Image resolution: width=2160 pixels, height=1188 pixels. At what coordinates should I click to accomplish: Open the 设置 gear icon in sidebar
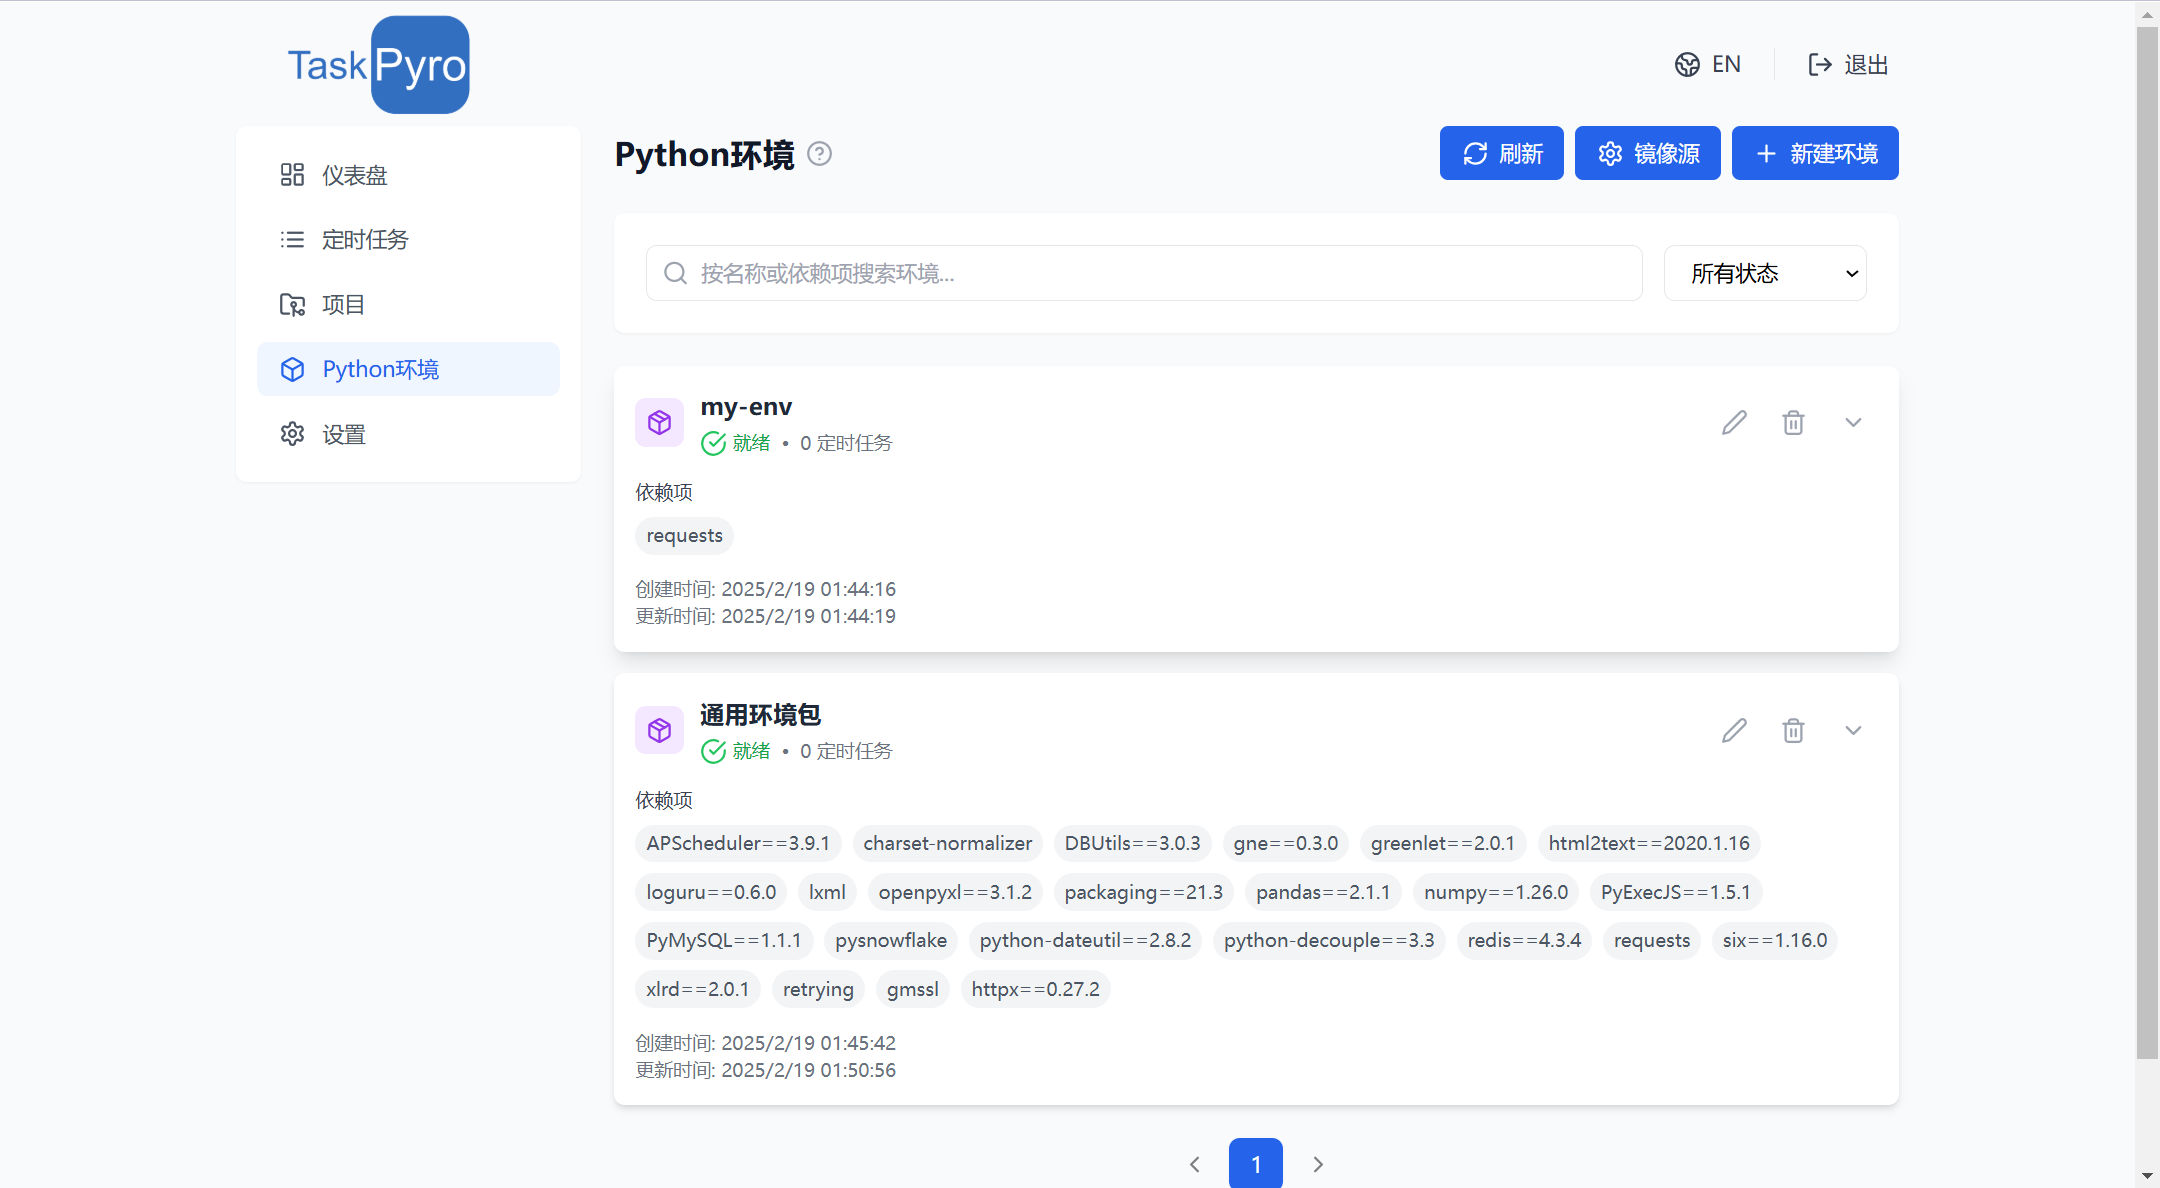pyautogui.click(x=292, y=434)
